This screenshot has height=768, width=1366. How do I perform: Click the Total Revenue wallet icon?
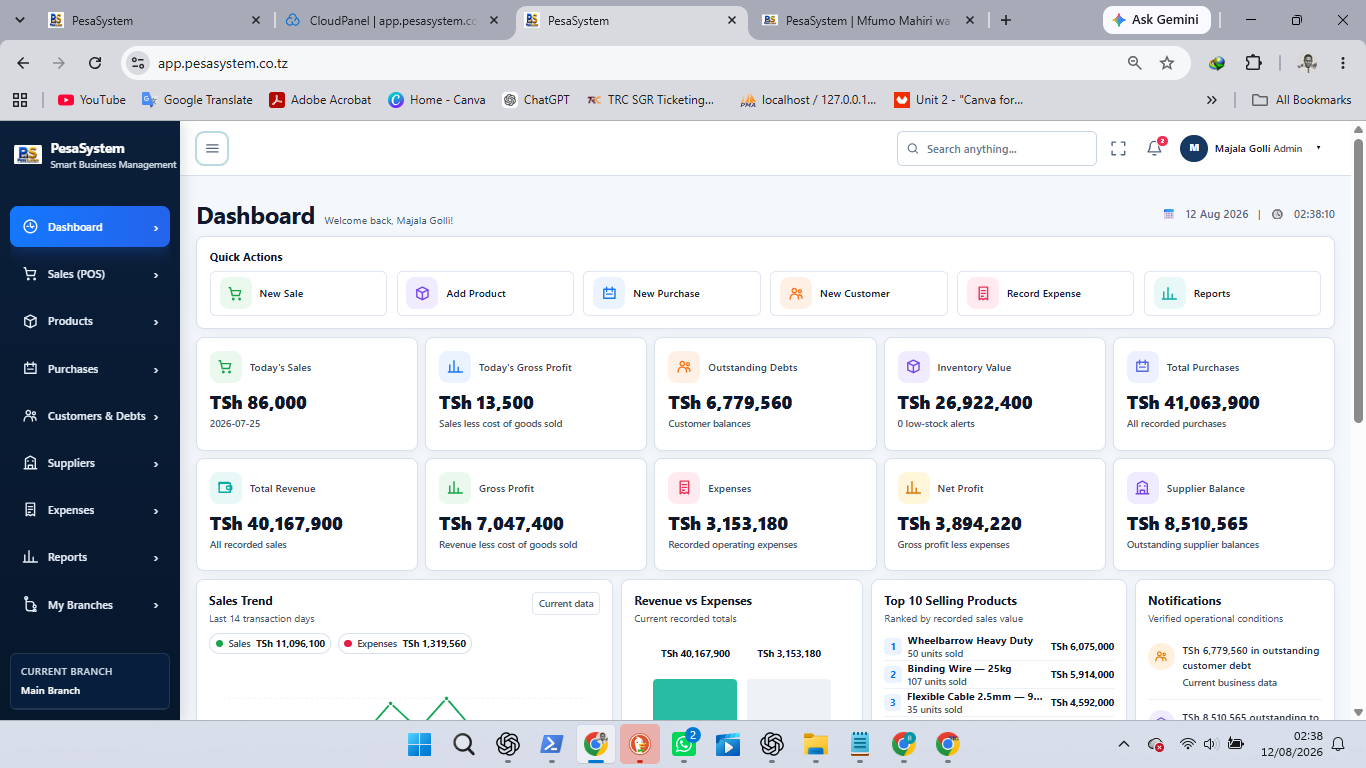[226, 488]
